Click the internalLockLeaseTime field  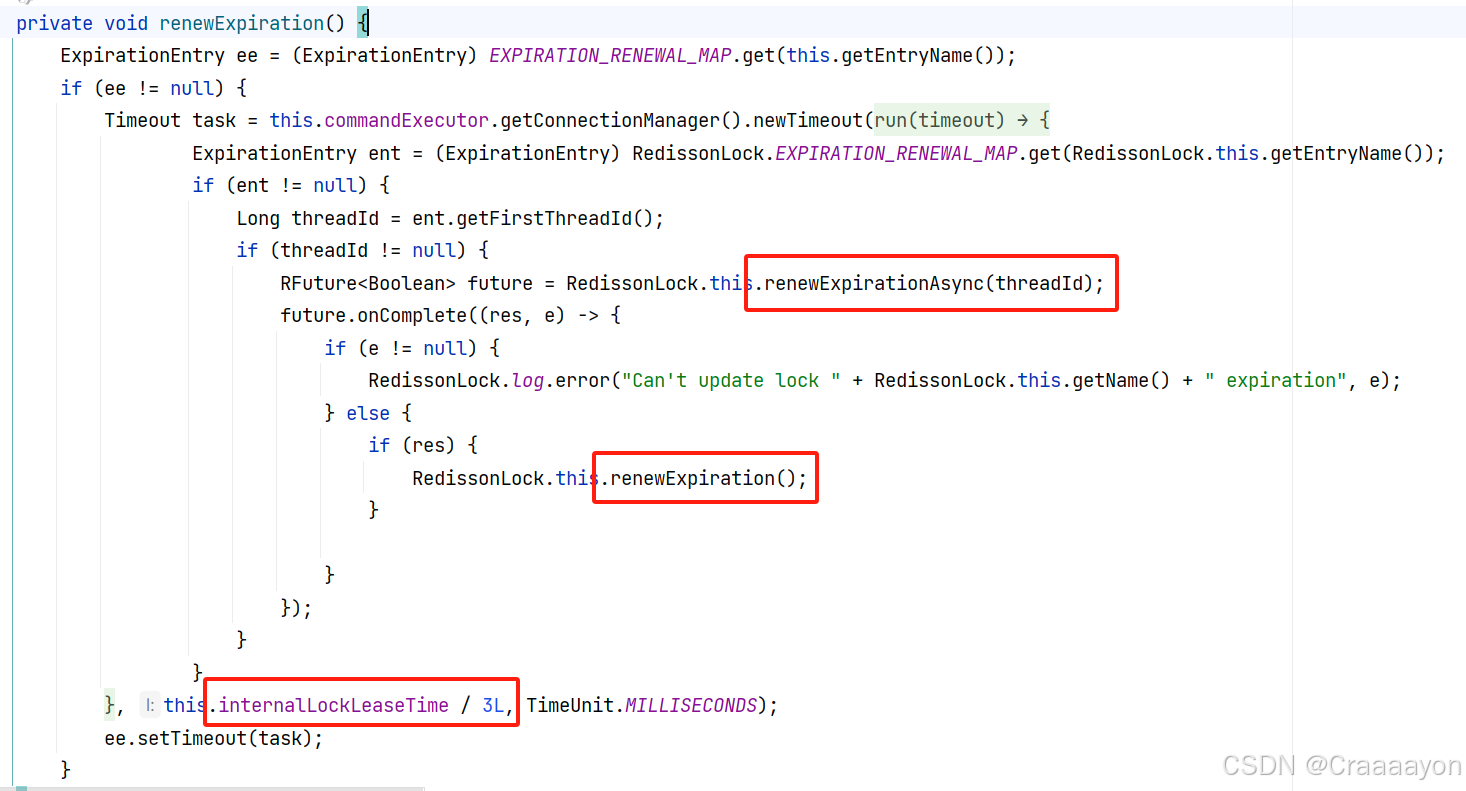tap(333, 705)
